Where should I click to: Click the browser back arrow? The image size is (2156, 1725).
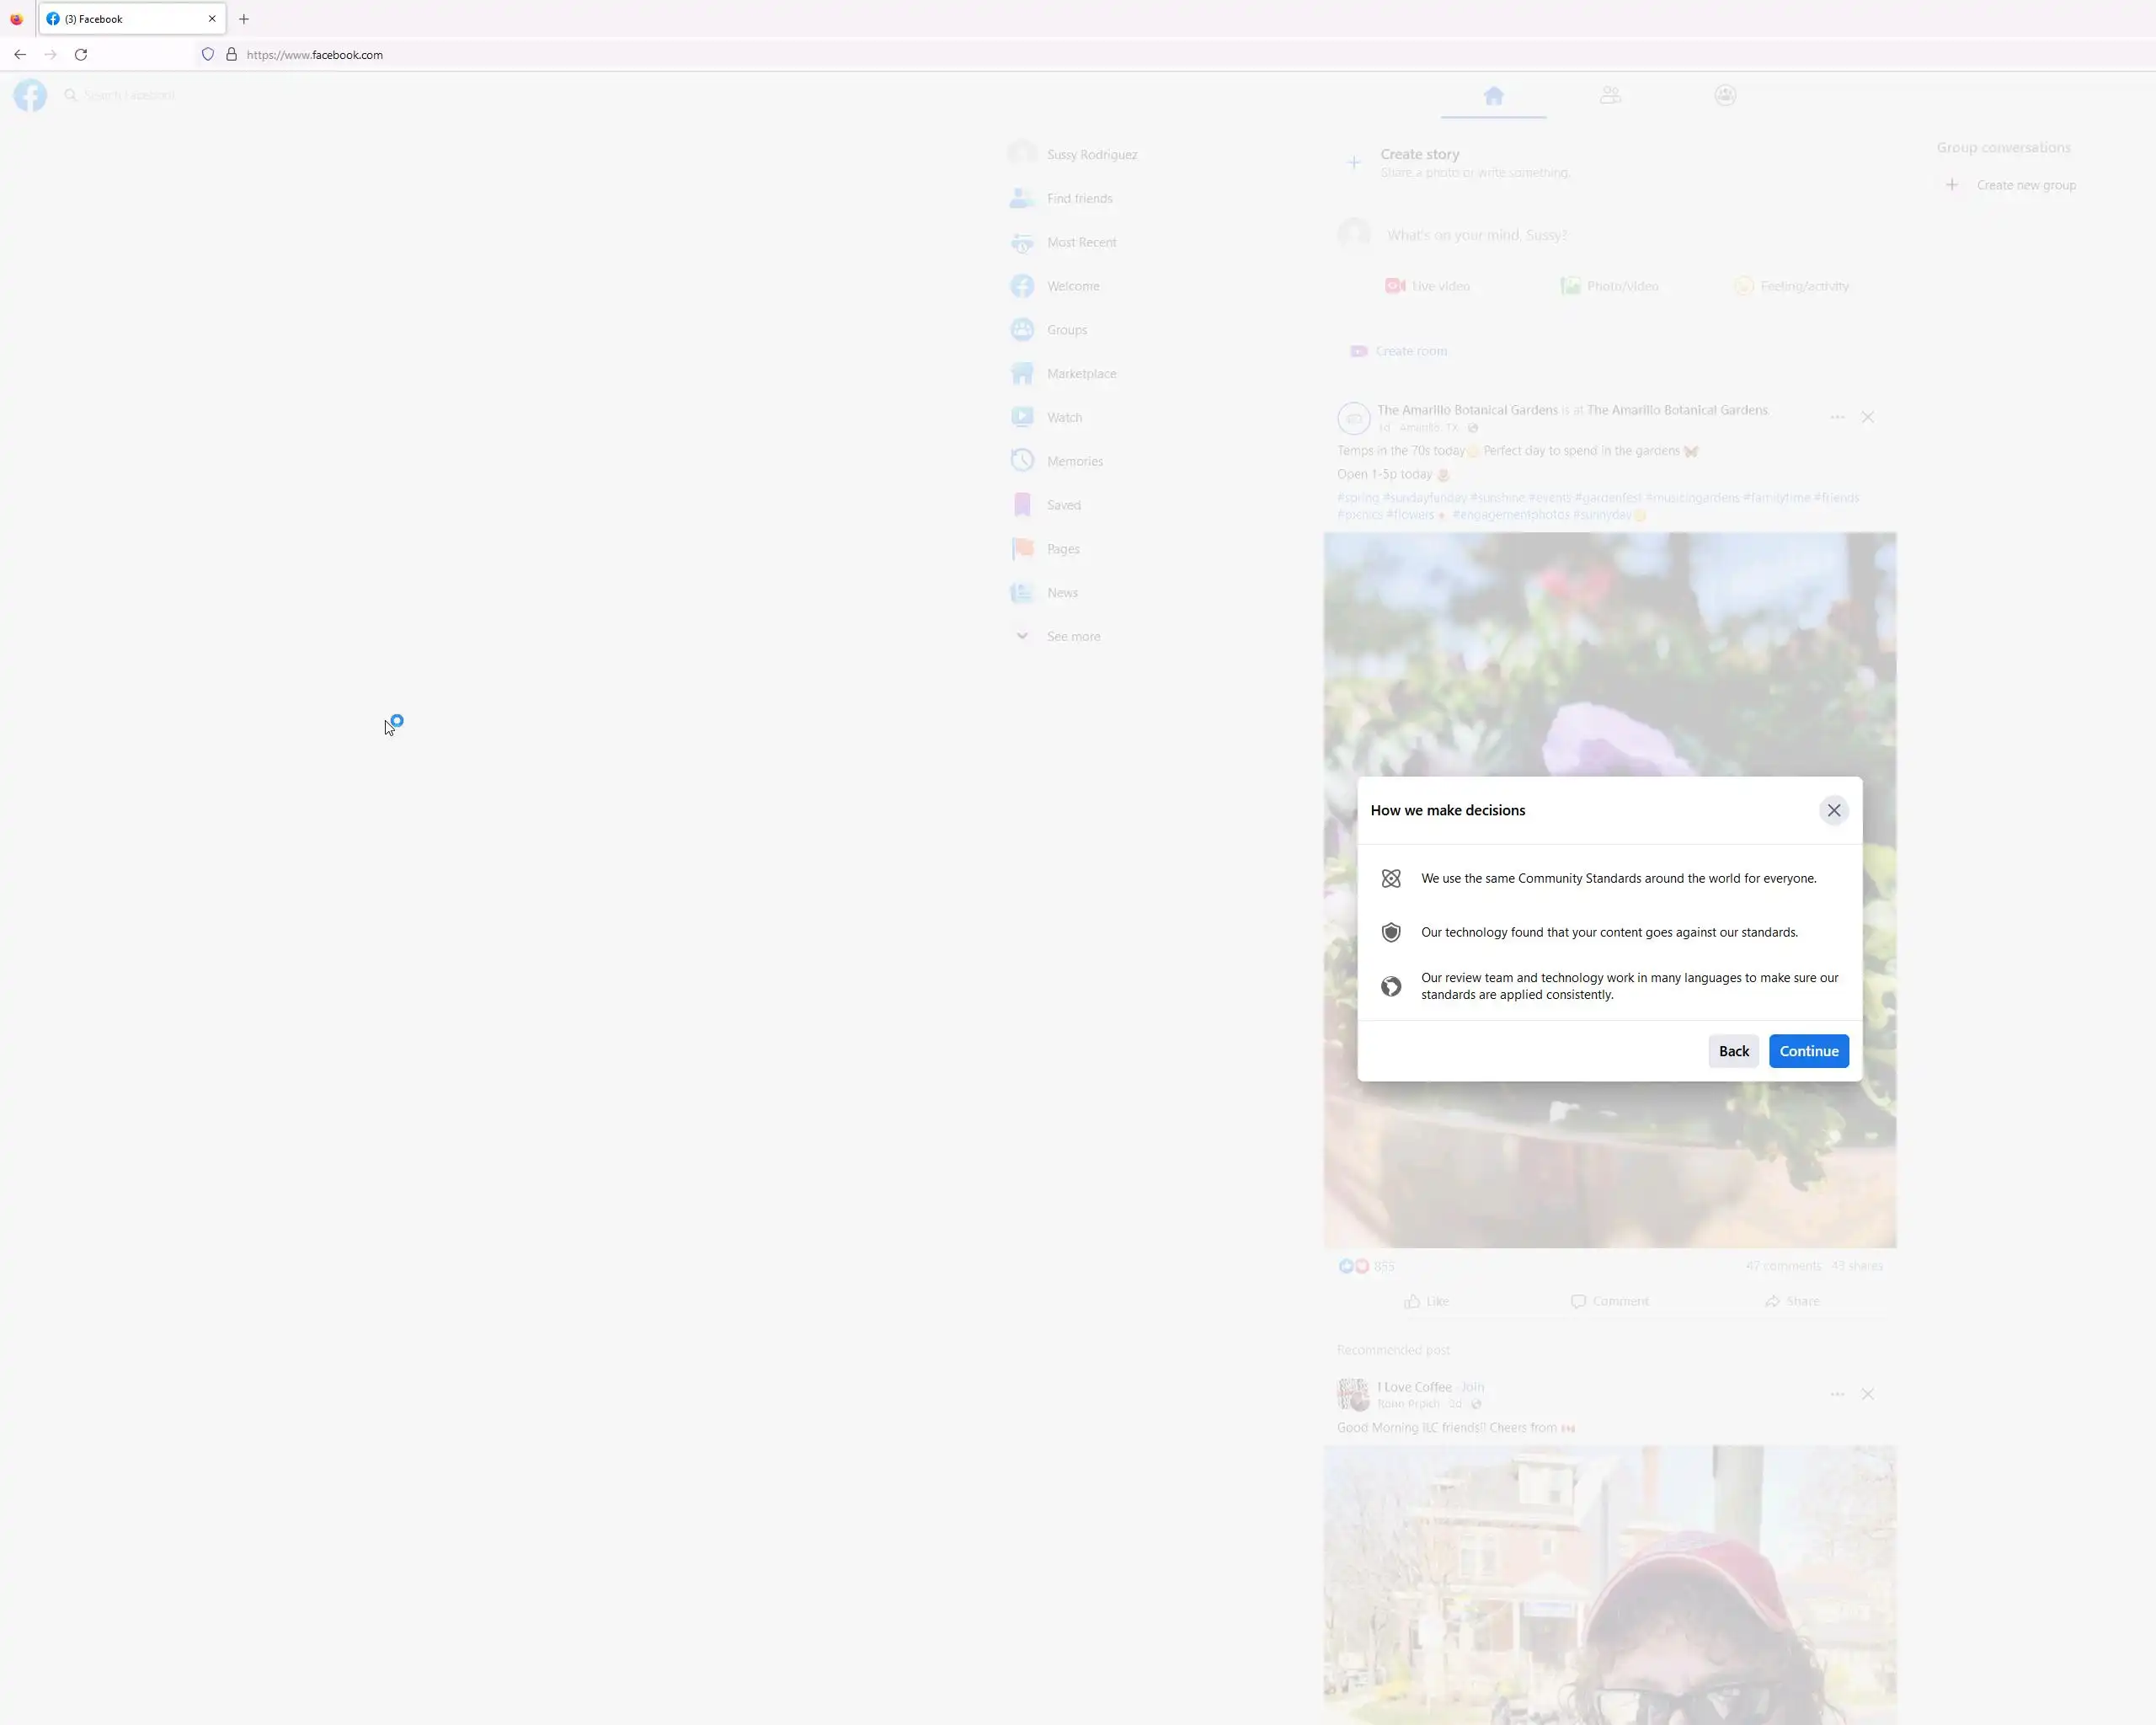click(x=20, y=55)
